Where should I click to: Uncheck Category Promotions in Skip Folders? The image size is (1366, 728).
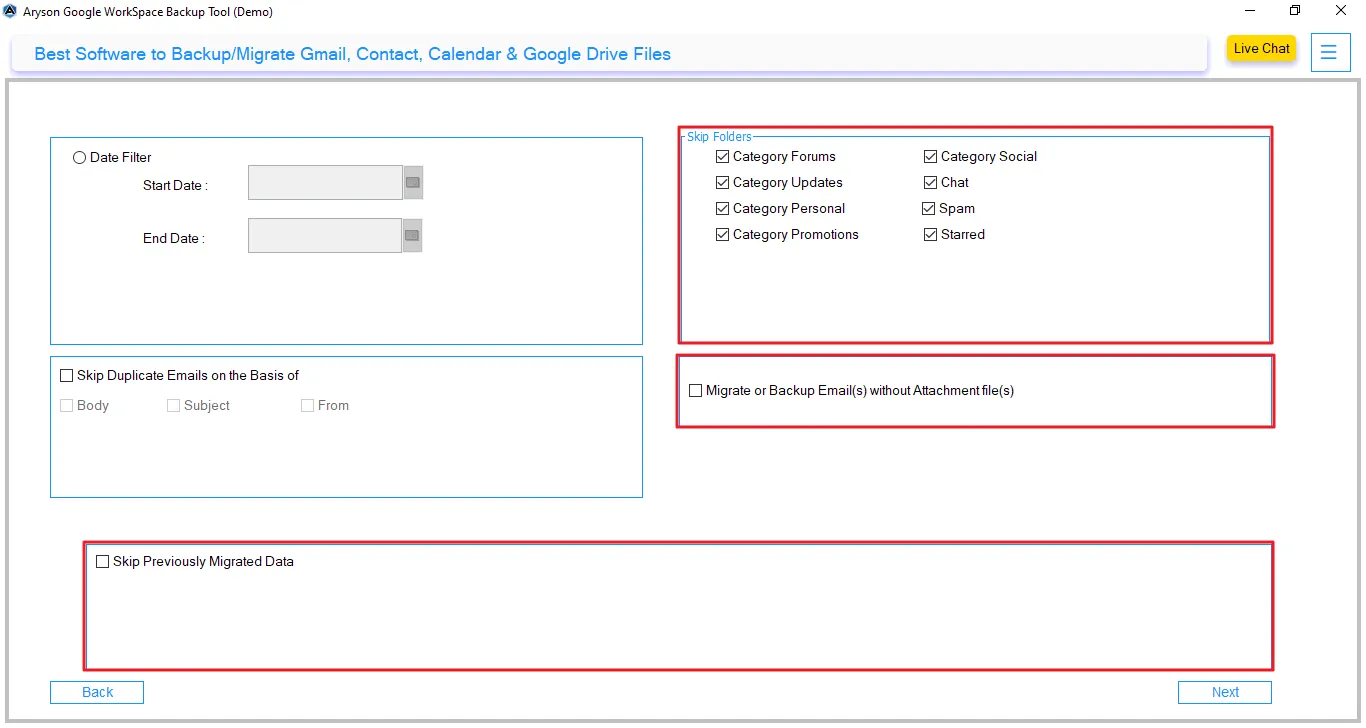pos(722,234)
